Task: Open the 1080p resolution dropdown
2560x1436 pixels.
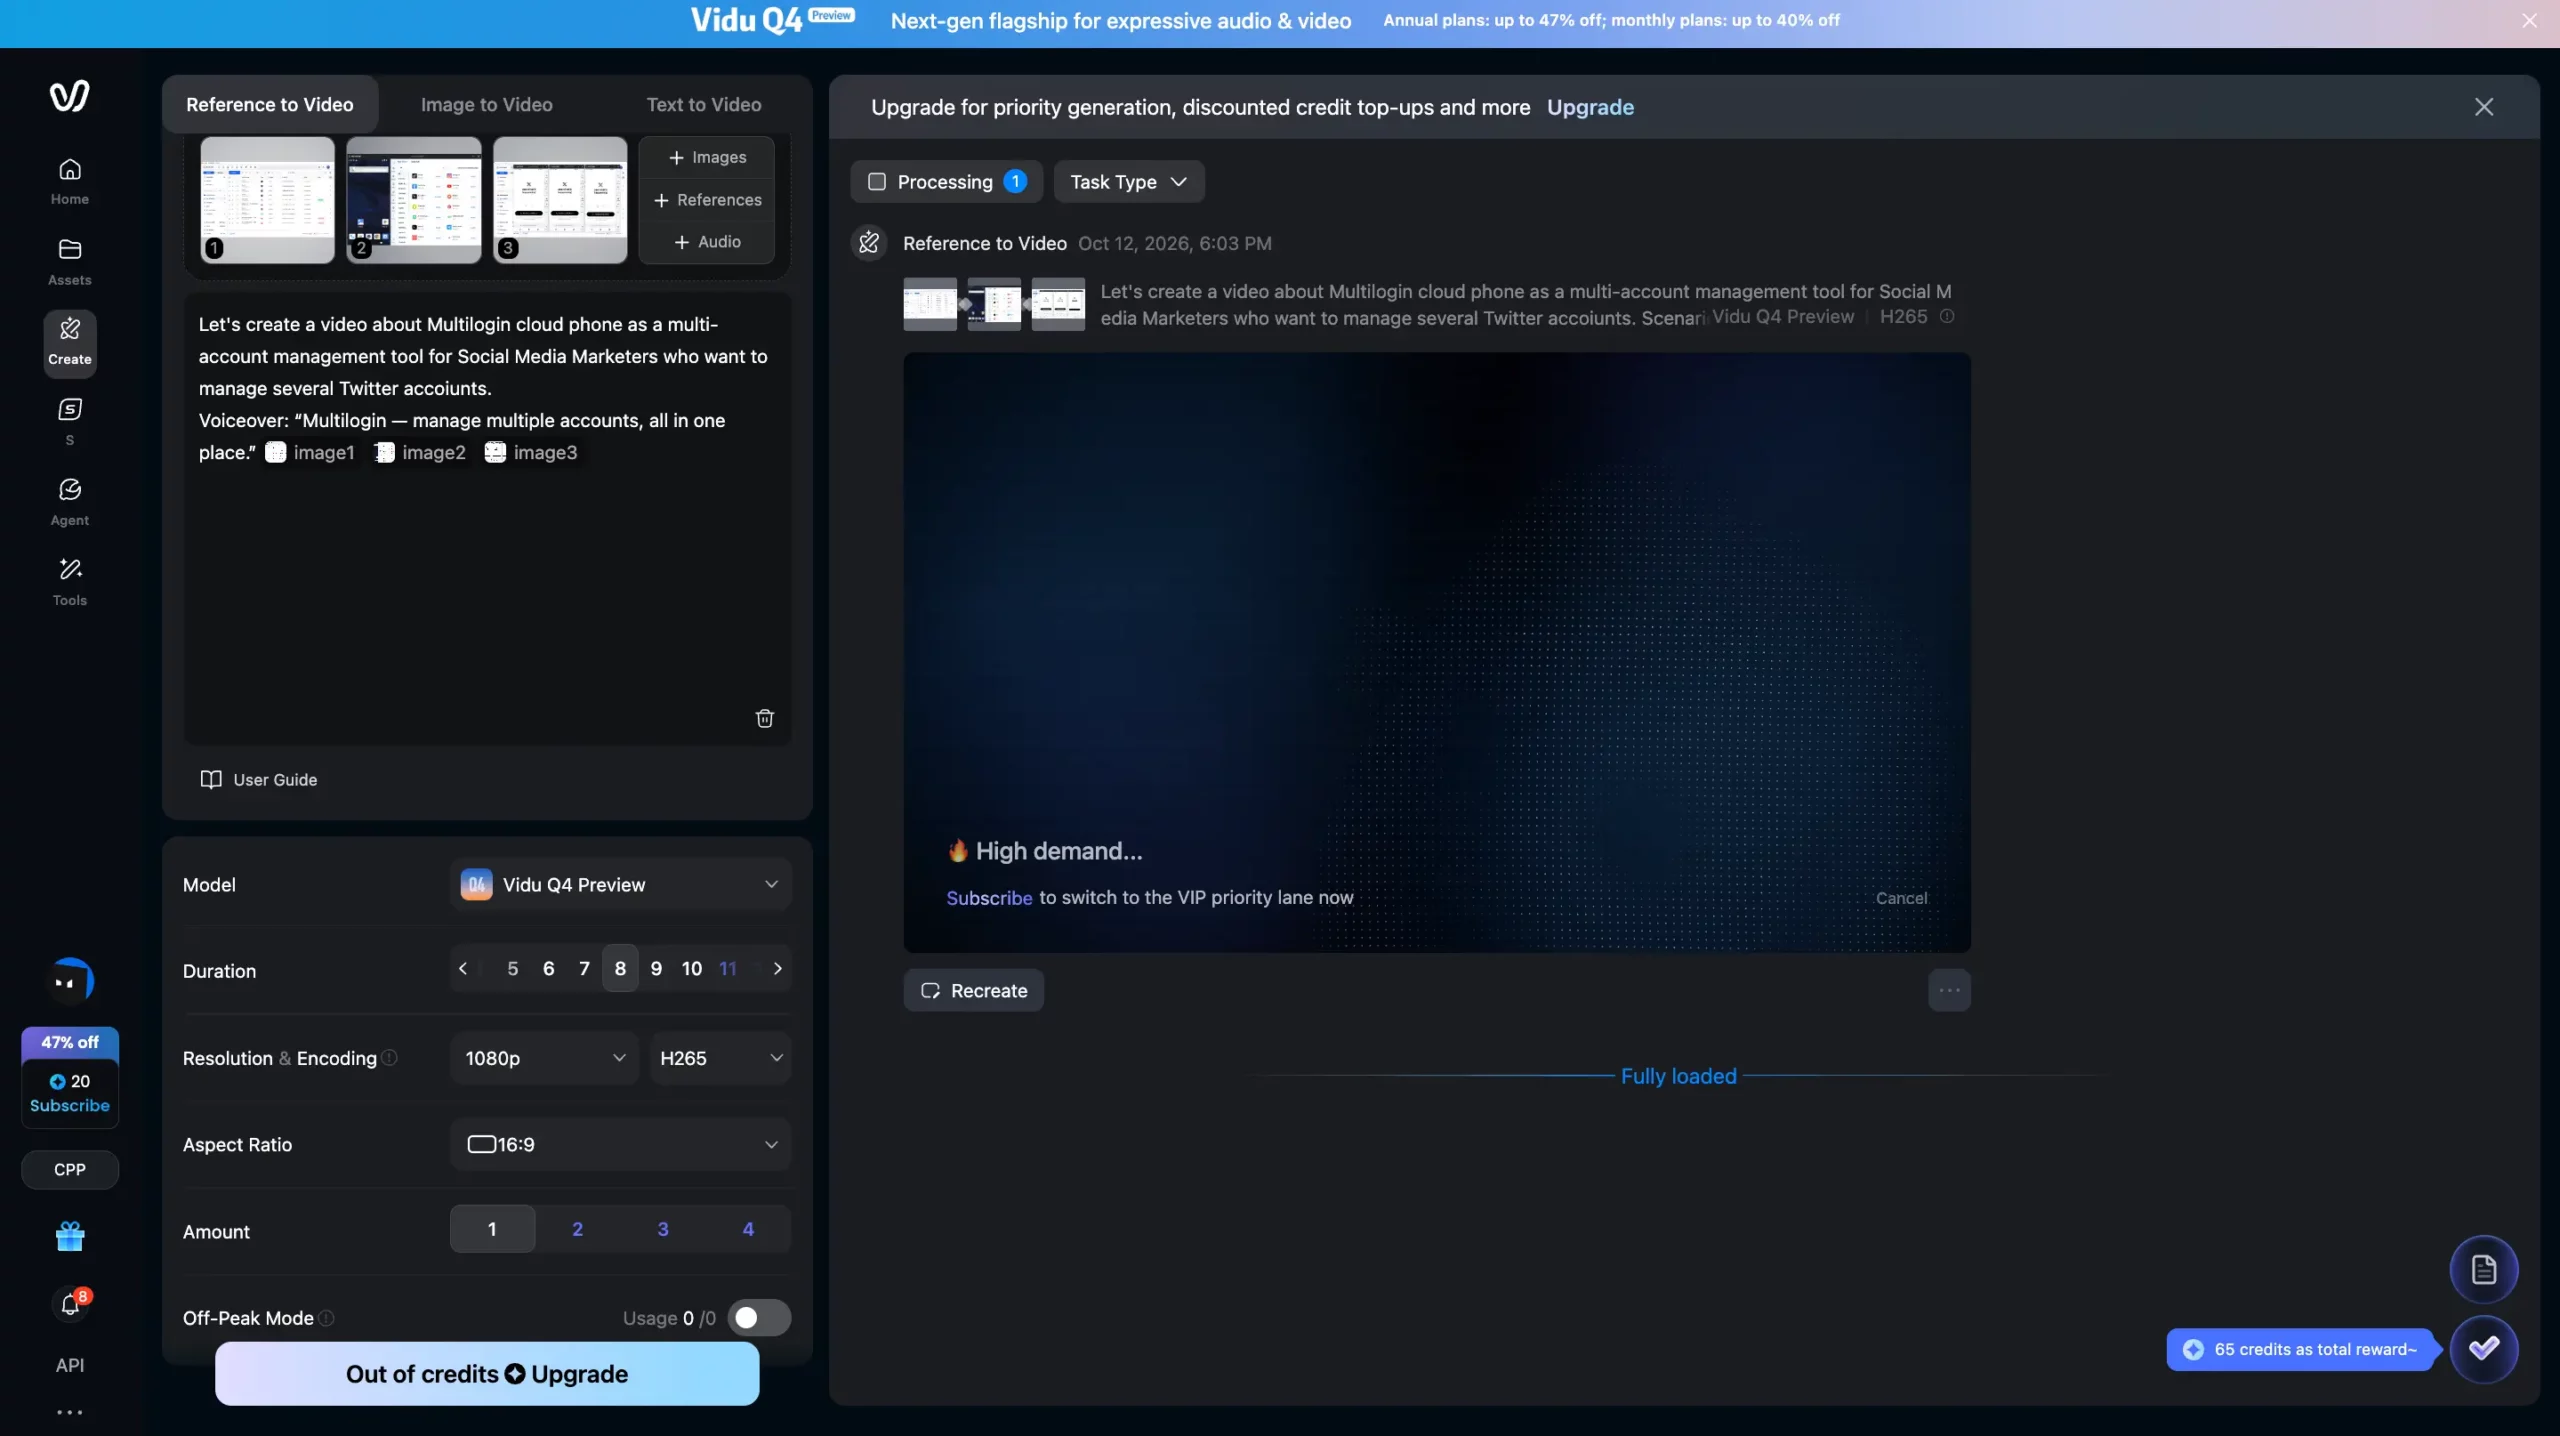Action: click(544, 1058)
